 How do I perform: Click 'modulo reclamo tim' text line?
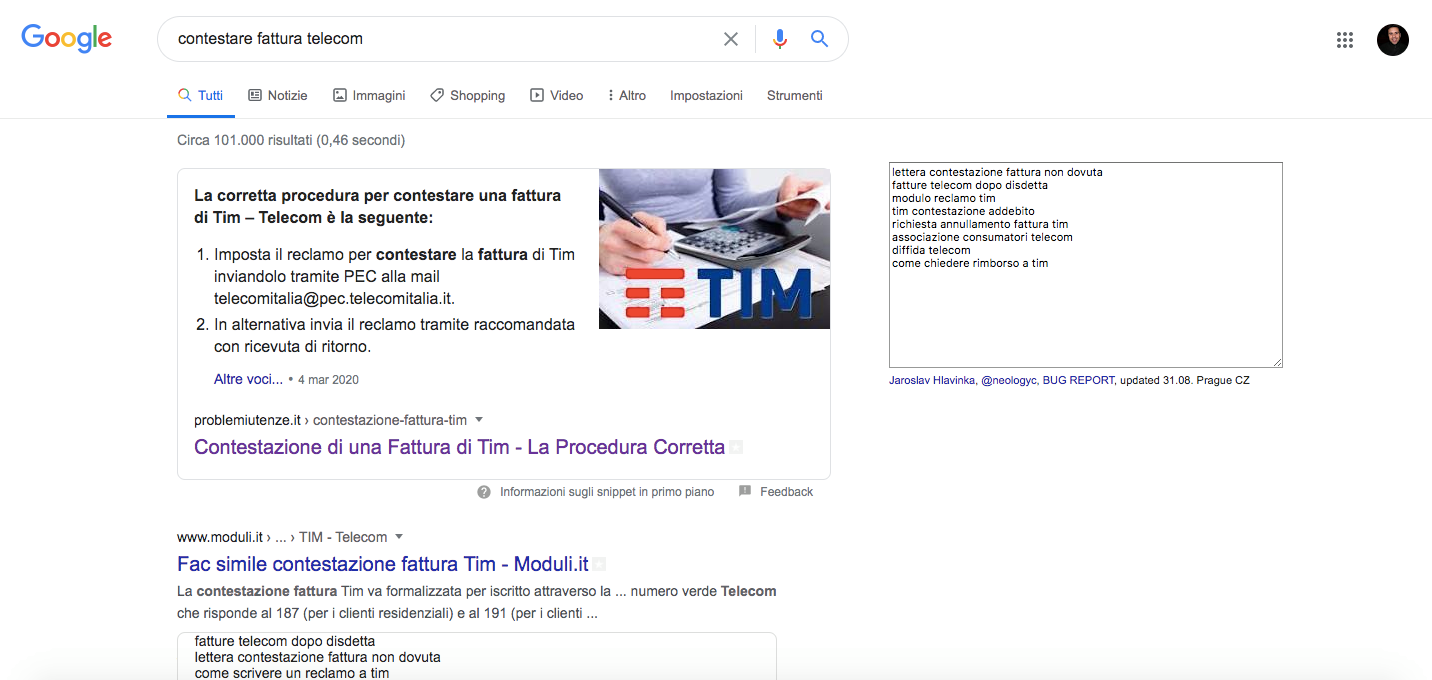pos(944,198)
